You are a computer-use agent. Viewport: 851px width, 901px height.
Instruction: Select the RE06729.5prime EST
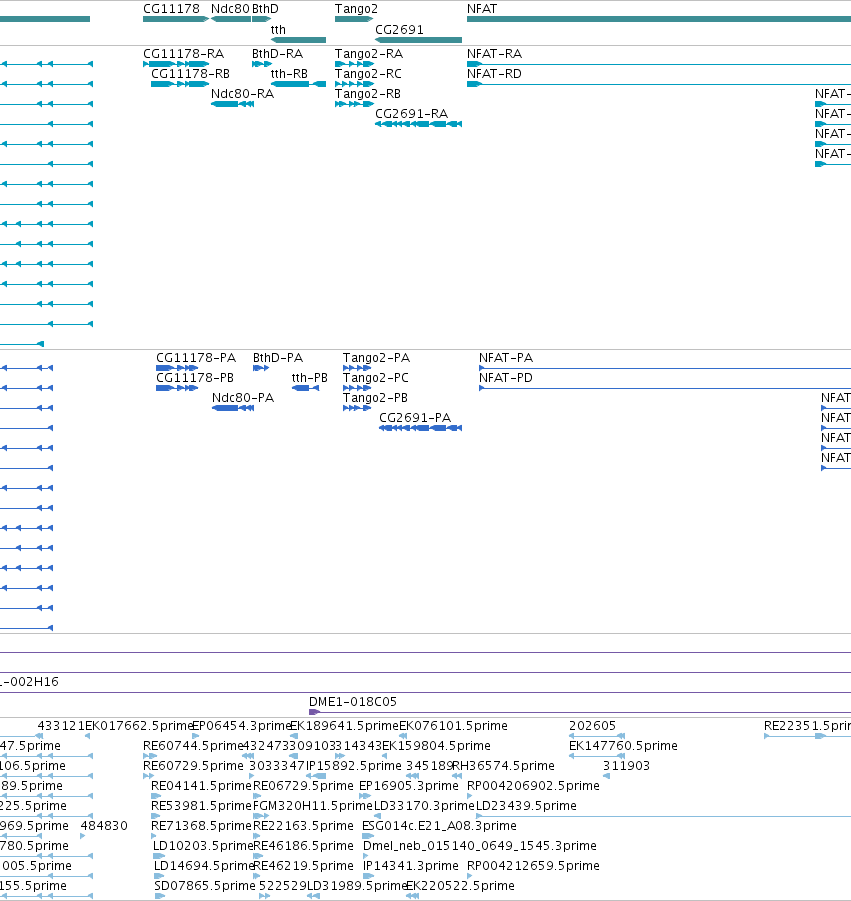256,796
